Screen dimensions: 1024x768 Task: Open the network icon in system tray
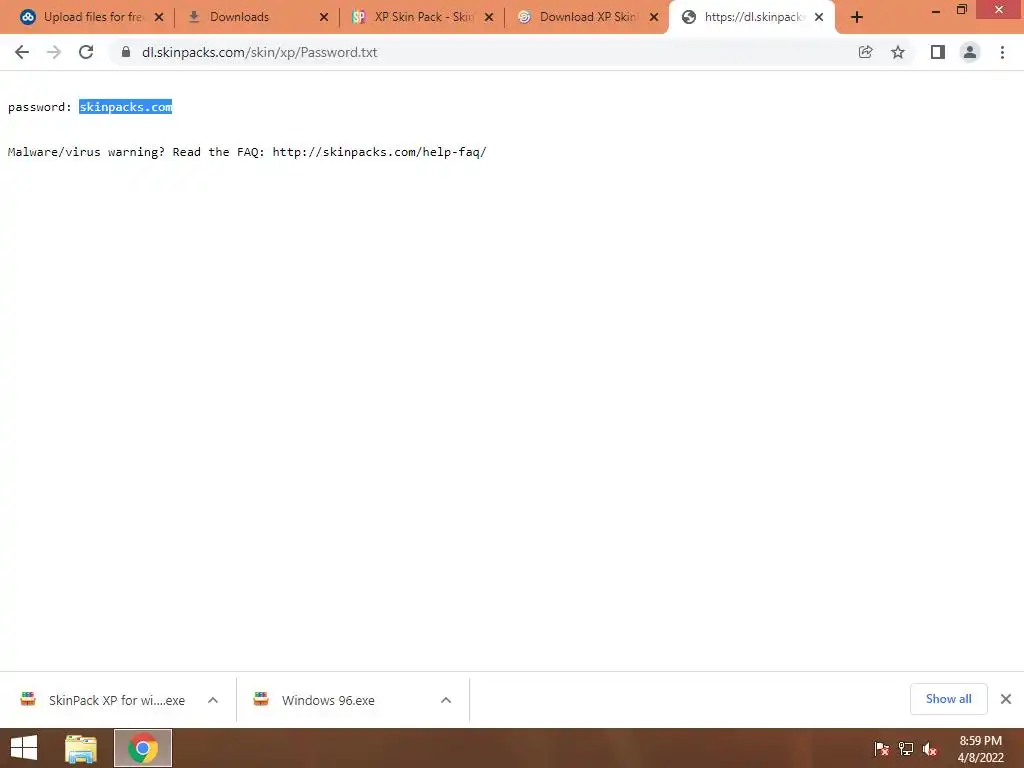click(x=906, y=749)
